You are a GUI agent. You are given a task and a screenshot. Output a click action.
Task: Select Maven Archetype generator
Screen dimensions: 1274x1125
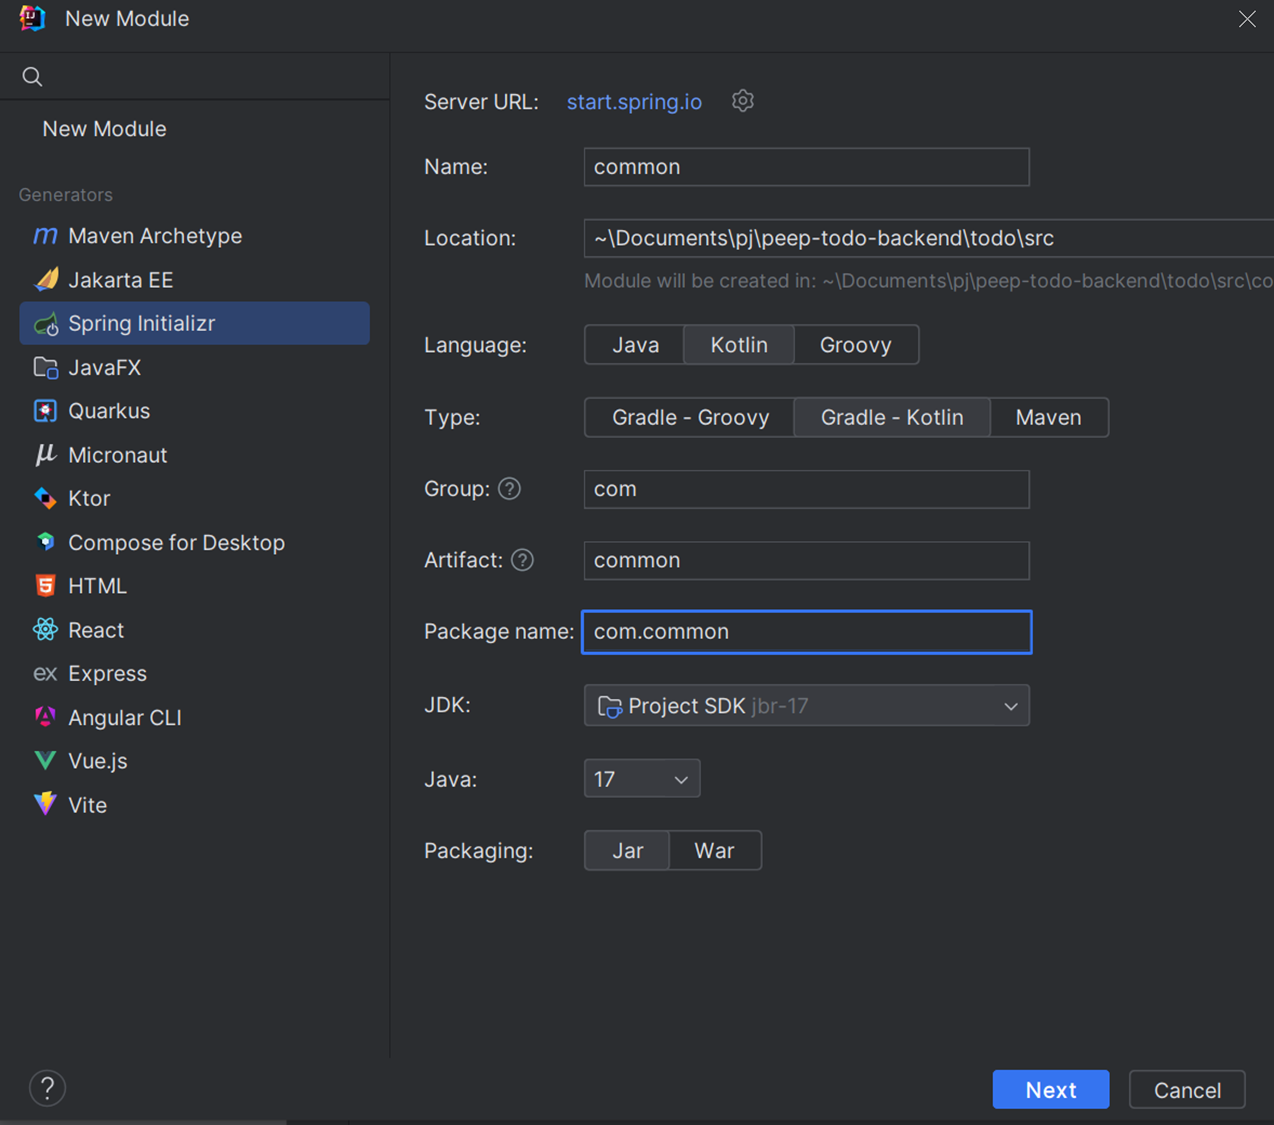click(195, 236)
